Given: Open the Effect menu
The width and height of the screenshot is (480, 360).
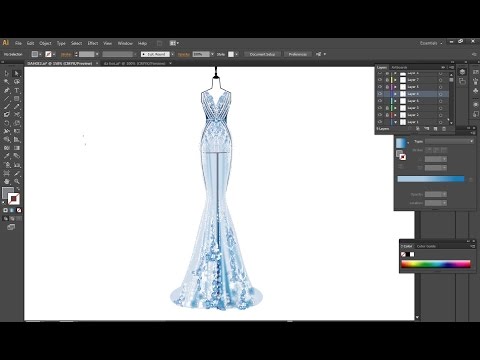Looking at the screenshot, I should 93,43.
